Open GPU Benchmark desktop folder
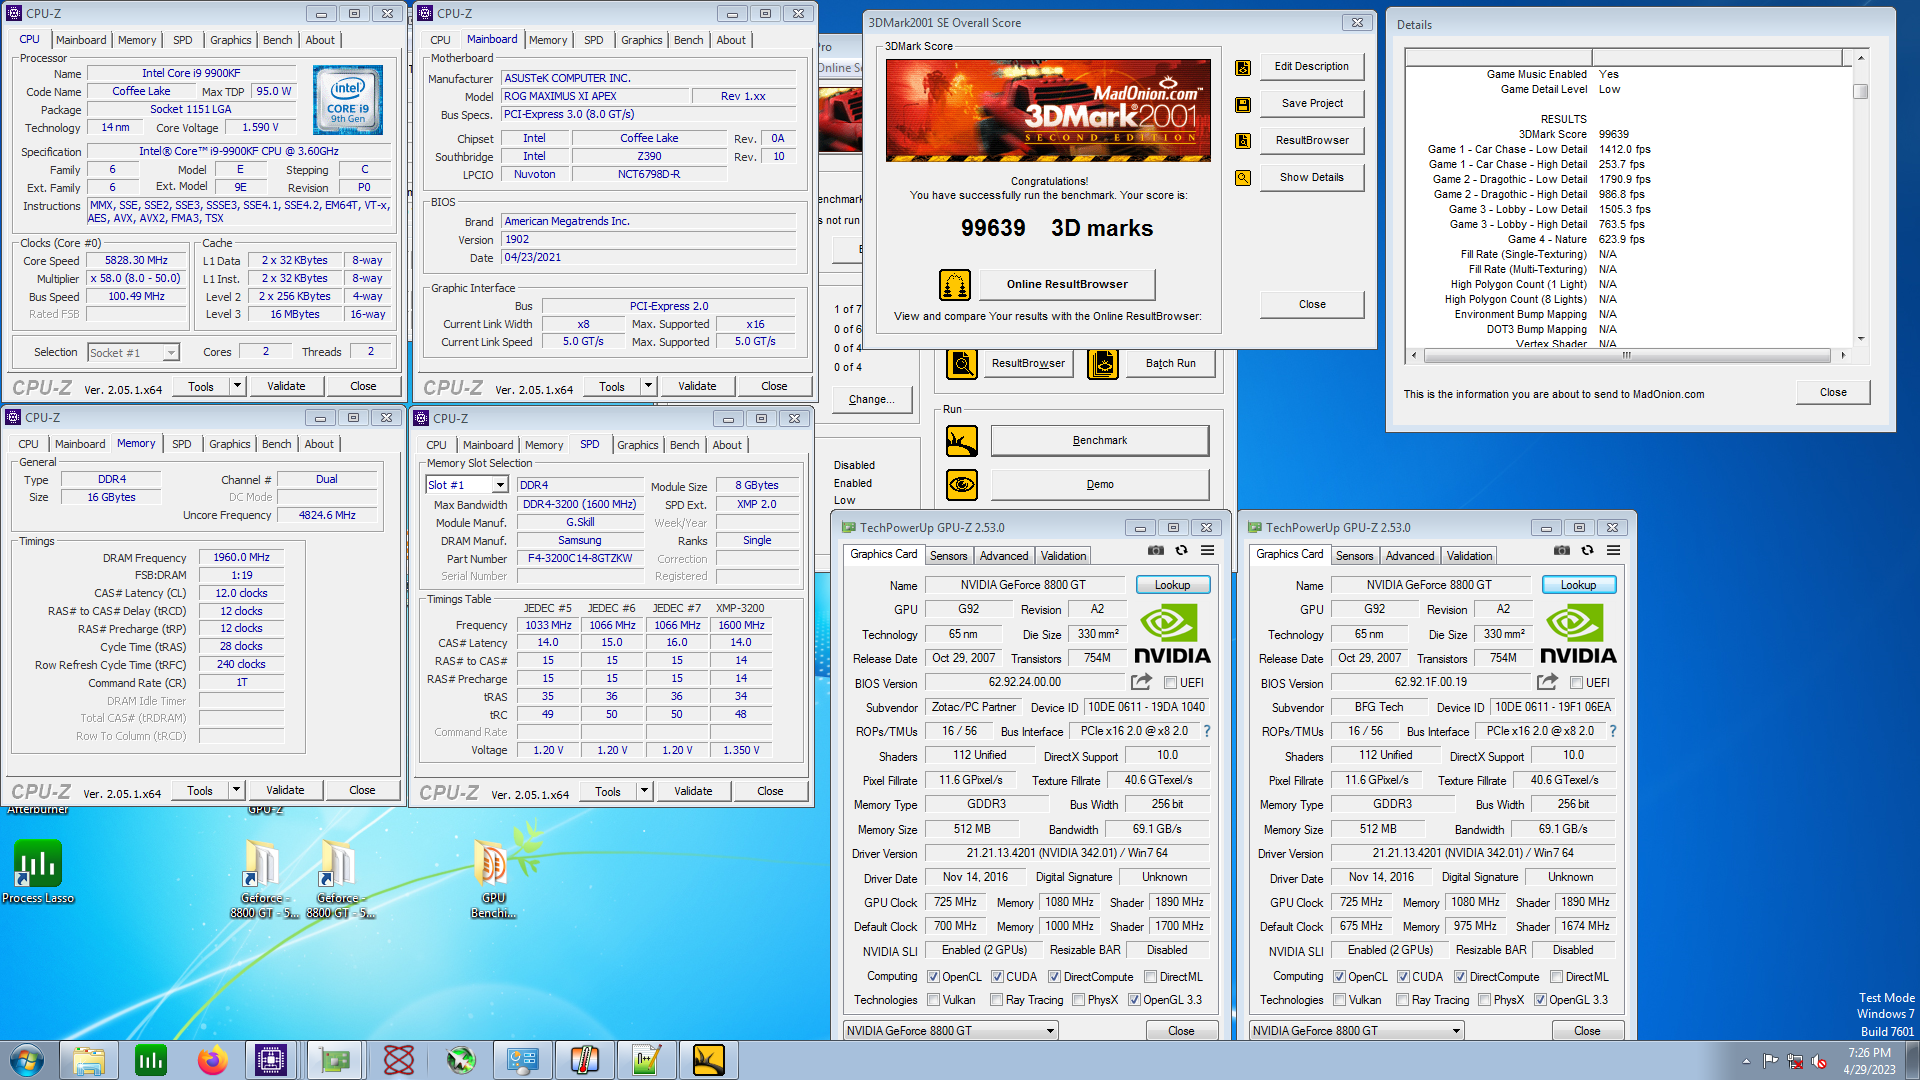Viewport: 1920px width, 1080px height. point(493,880)
